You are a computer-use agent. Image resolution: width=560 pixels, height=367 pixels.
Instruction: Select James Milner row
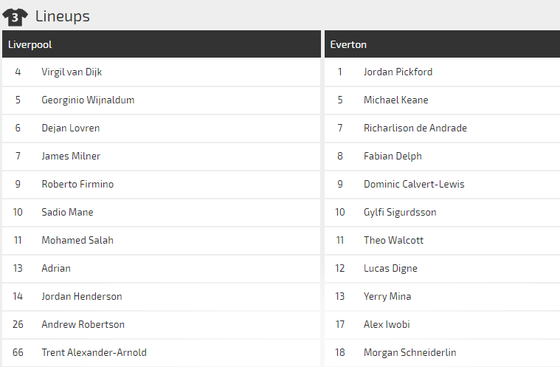click(161, 156)
